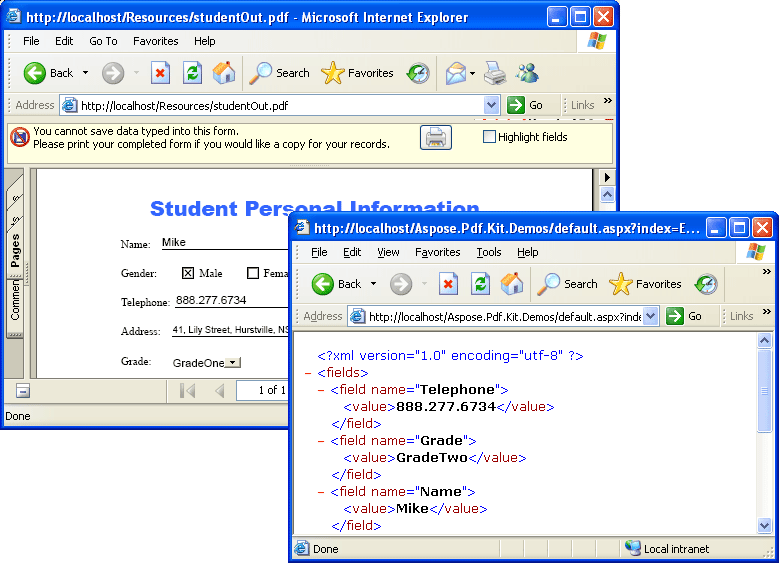780x564 pixels.
Task: Click the page layout icon in PDF status bar
Action: click(x=23, y=391)
